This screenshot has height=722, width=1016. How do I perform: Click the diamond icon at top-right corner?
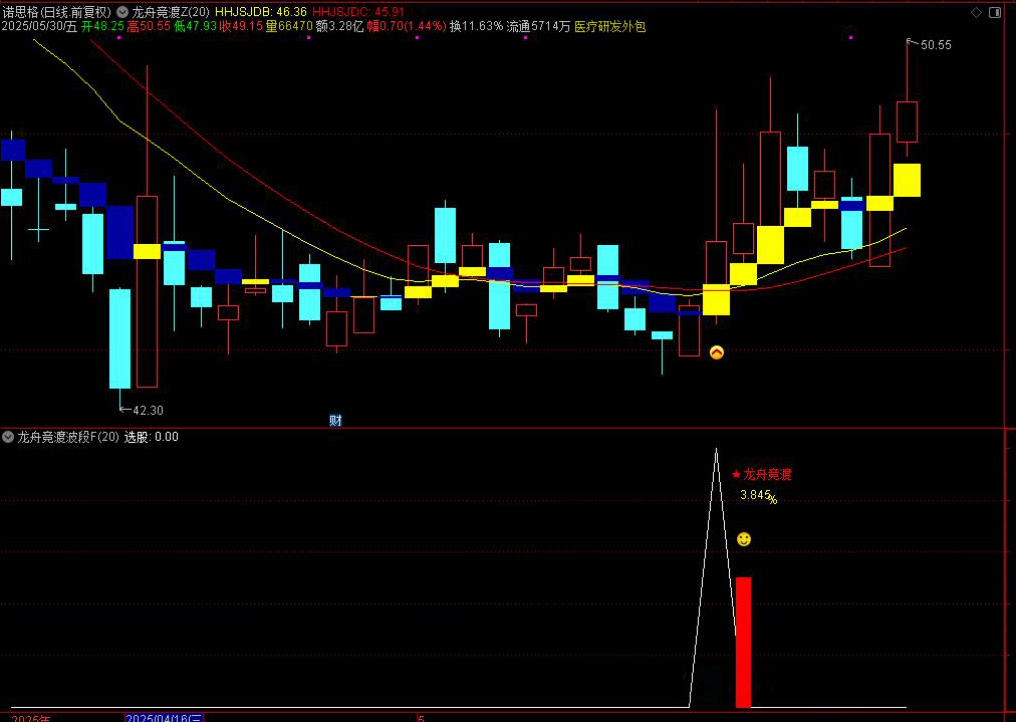[x=994, y=12]
